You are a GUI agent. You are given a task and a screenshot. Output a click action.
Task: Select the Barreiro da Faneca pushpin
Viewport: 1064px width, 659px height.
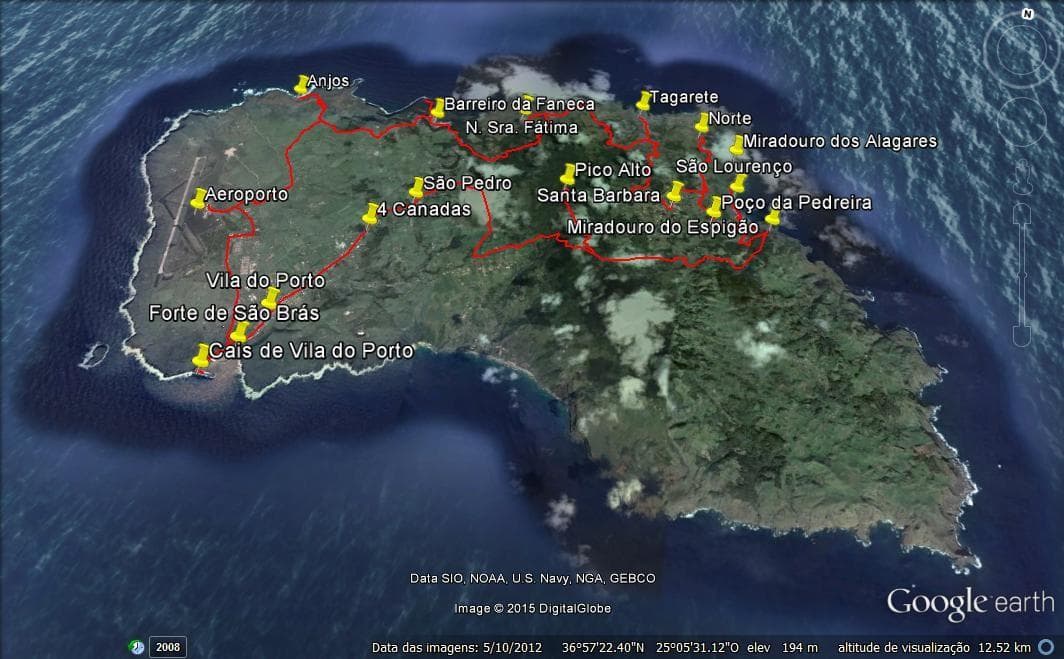[438, 108]
